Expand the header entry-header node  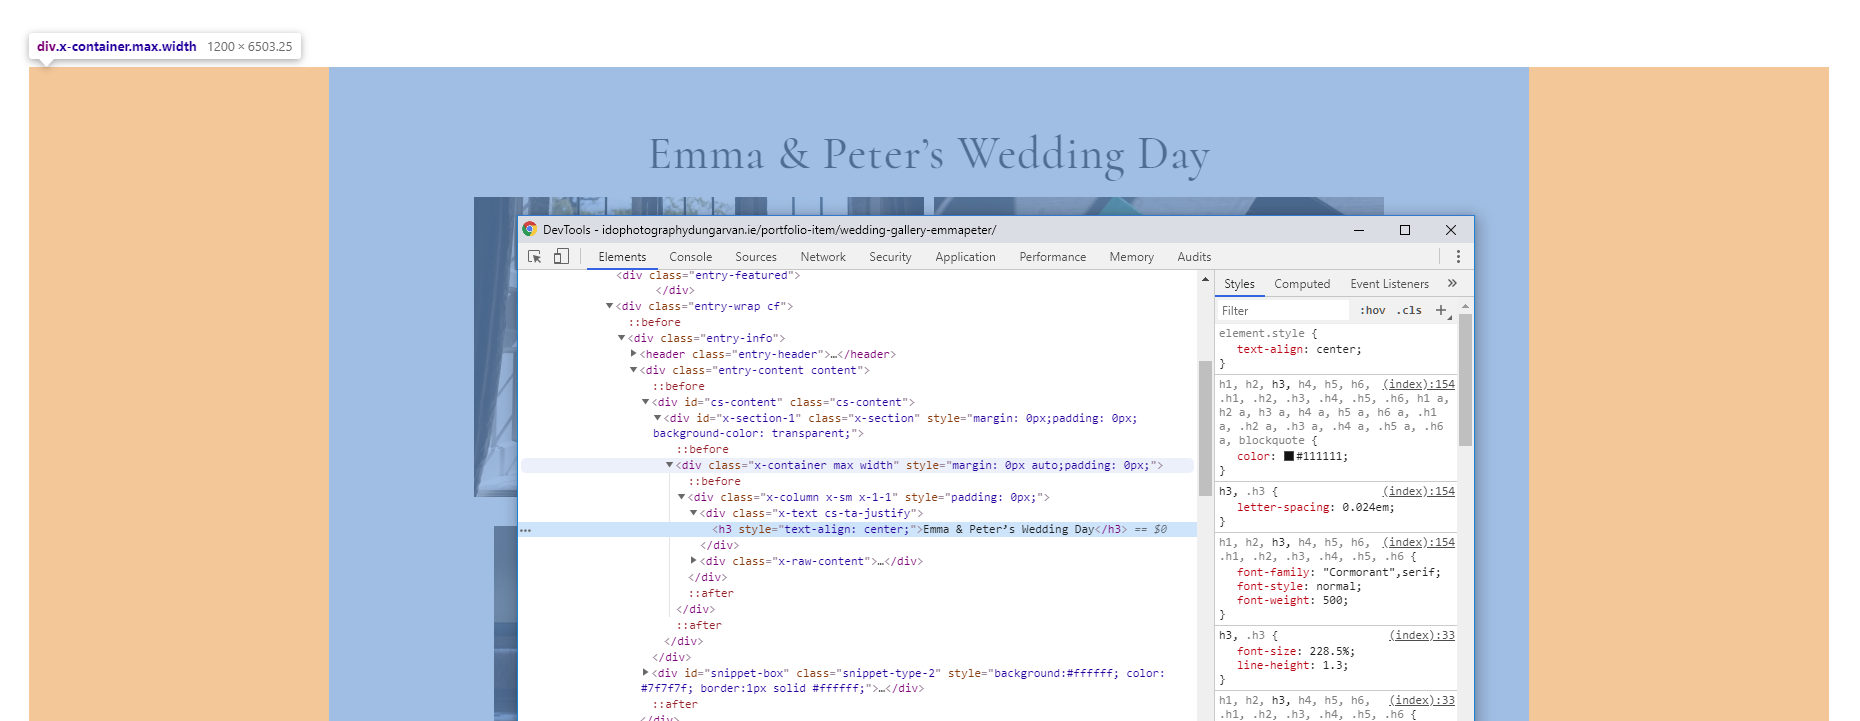[634, 354]
